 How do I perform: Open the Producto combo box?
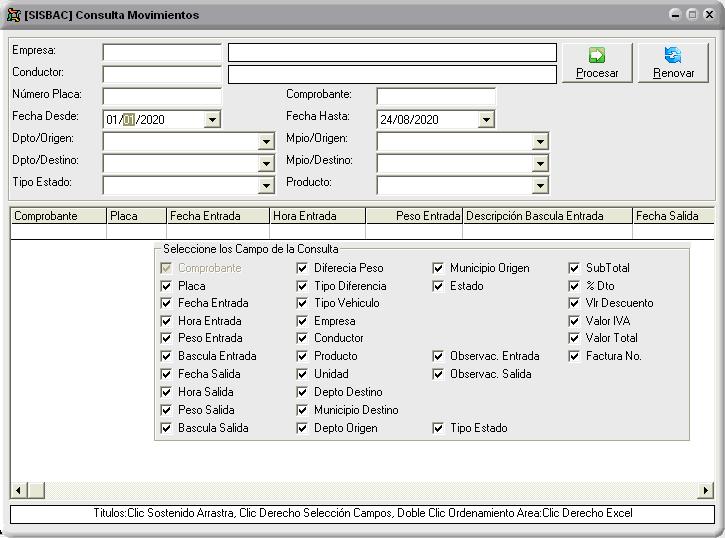[x=540, y=185]
